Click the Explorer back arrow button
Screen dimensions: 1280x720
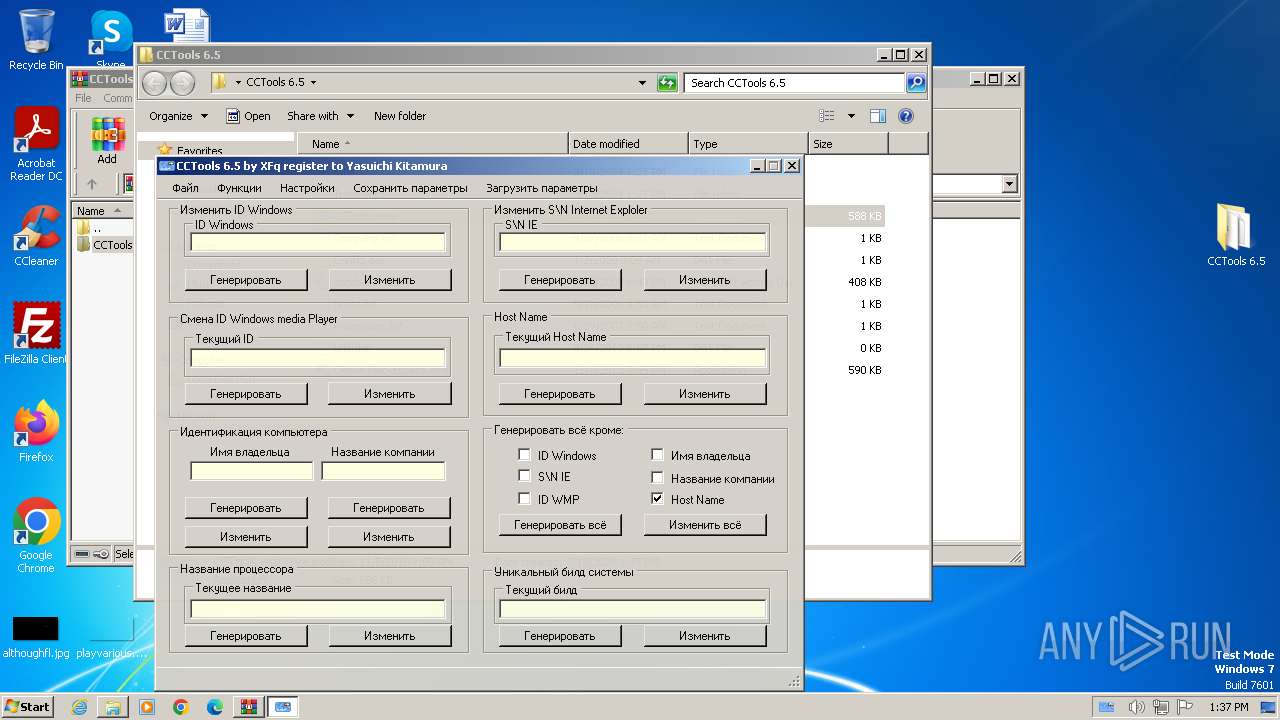155,83
